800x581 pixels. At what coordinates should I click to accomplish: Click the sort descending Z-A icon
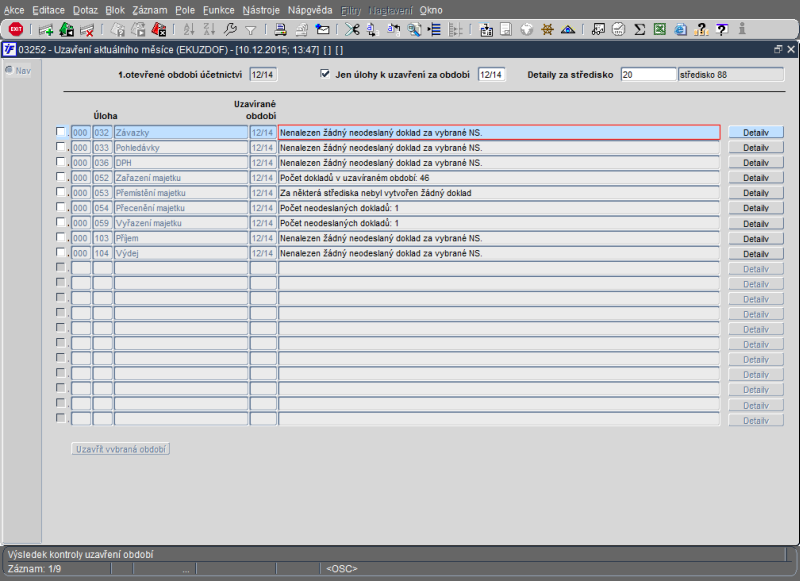click(x=209, y=30)
